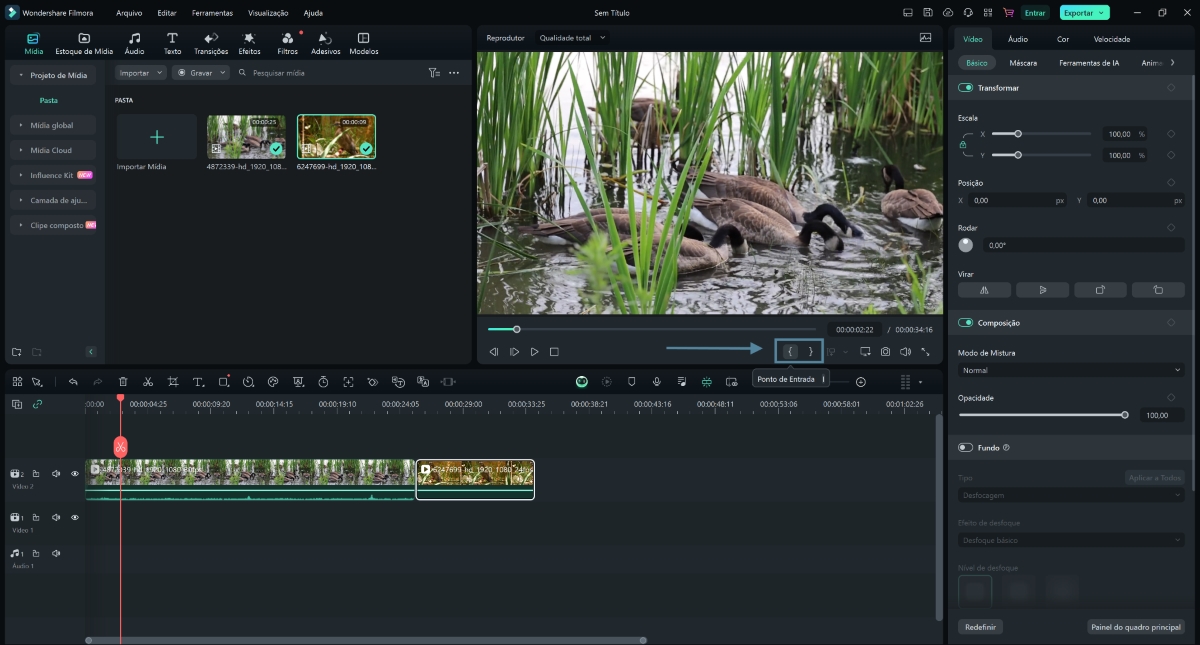Screen dimensions: 1200x645
Task: Open the cloud upload icon
Action: (948, 13)
